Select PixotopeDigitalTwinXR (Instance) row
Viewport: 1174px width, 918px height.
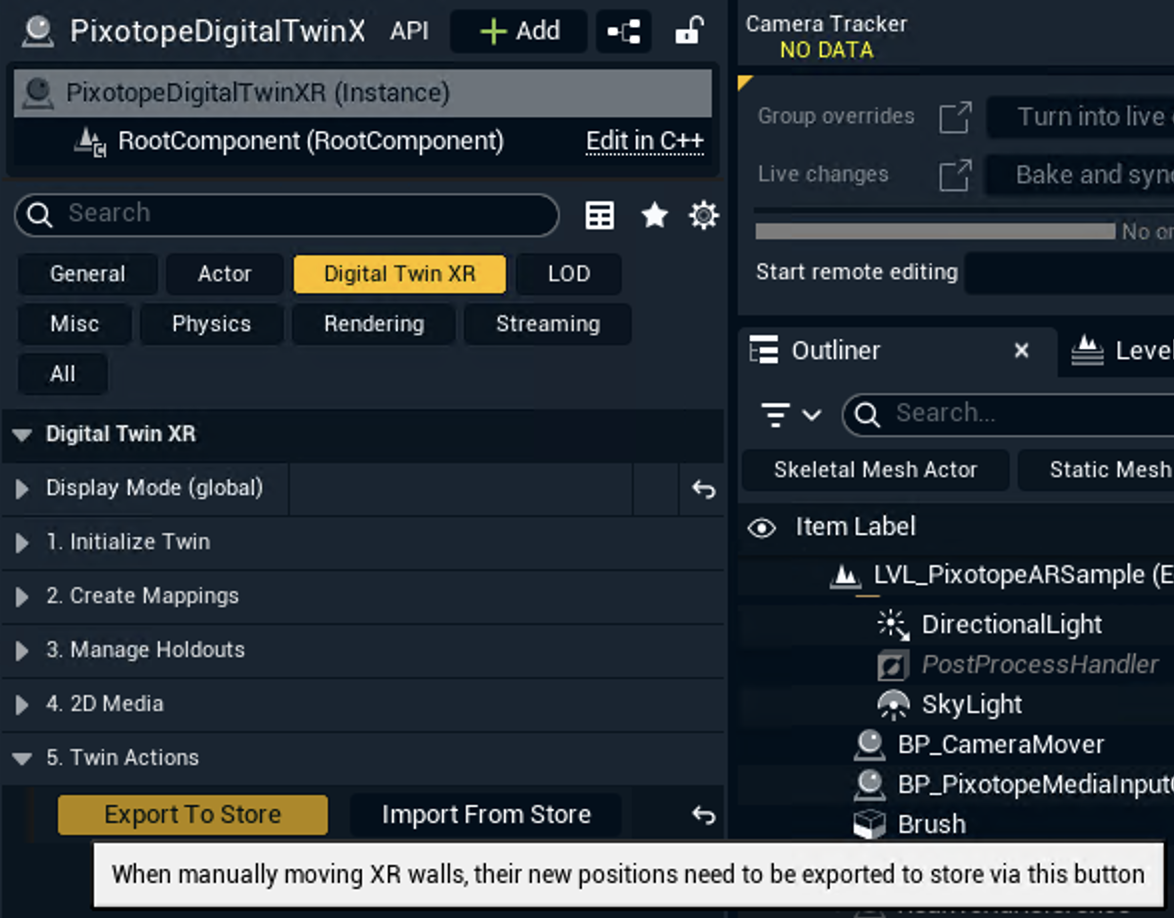click(x=362, y=93)
